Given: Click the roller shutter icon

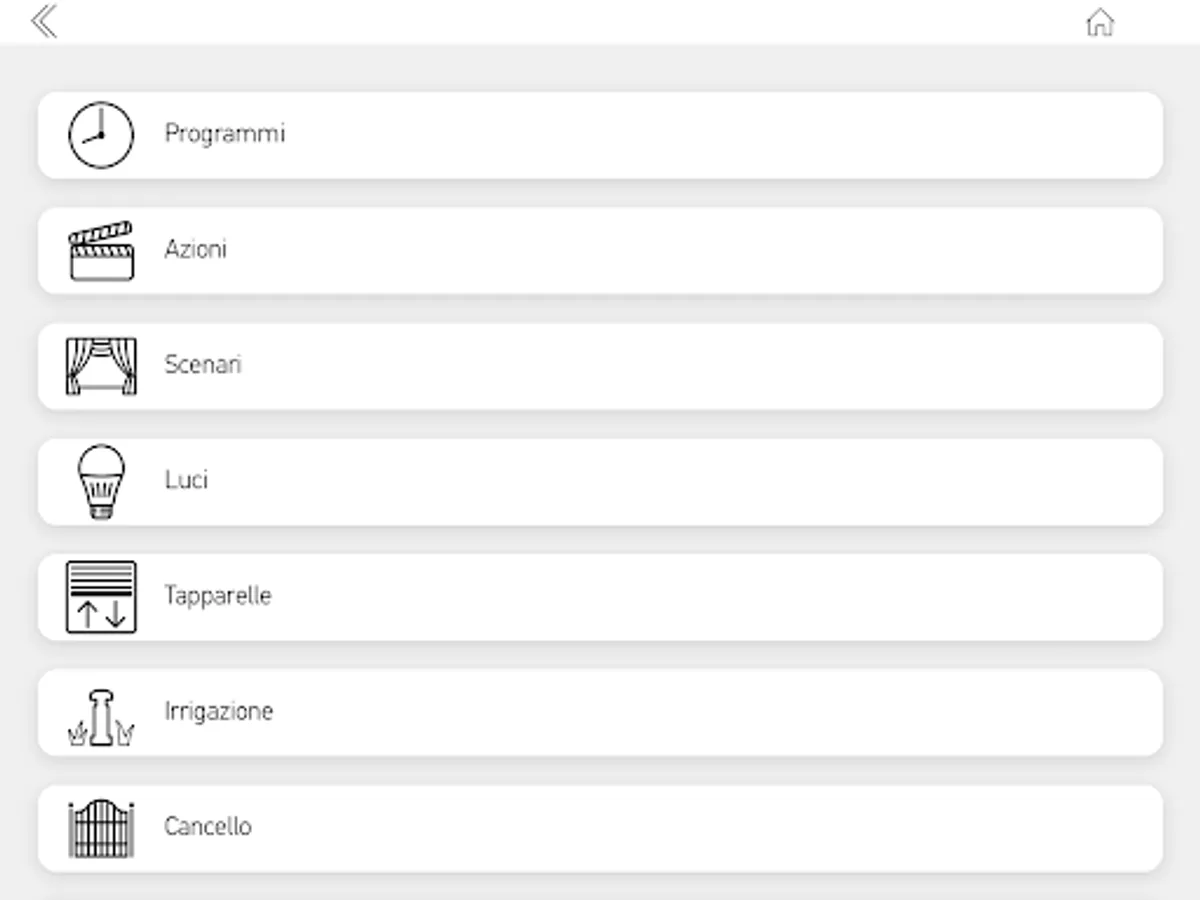Looking at the screenshot, I should pyautogui.click(x=100, y=597).
